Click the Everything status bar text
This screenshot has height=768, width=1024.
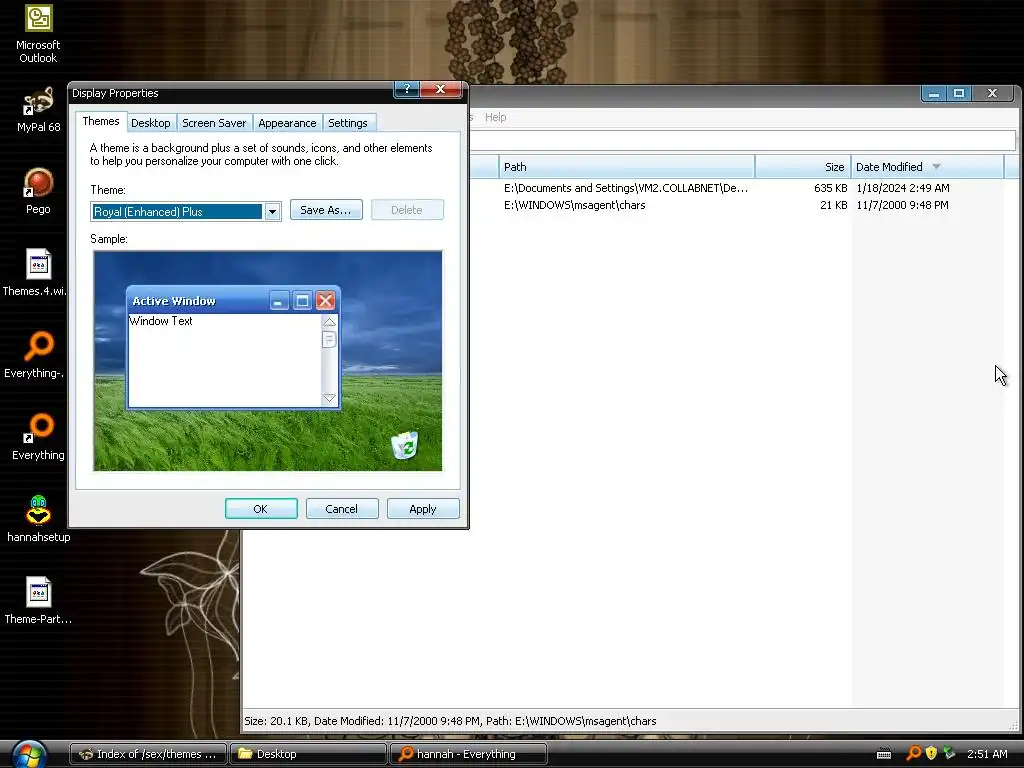pos(450,721)
